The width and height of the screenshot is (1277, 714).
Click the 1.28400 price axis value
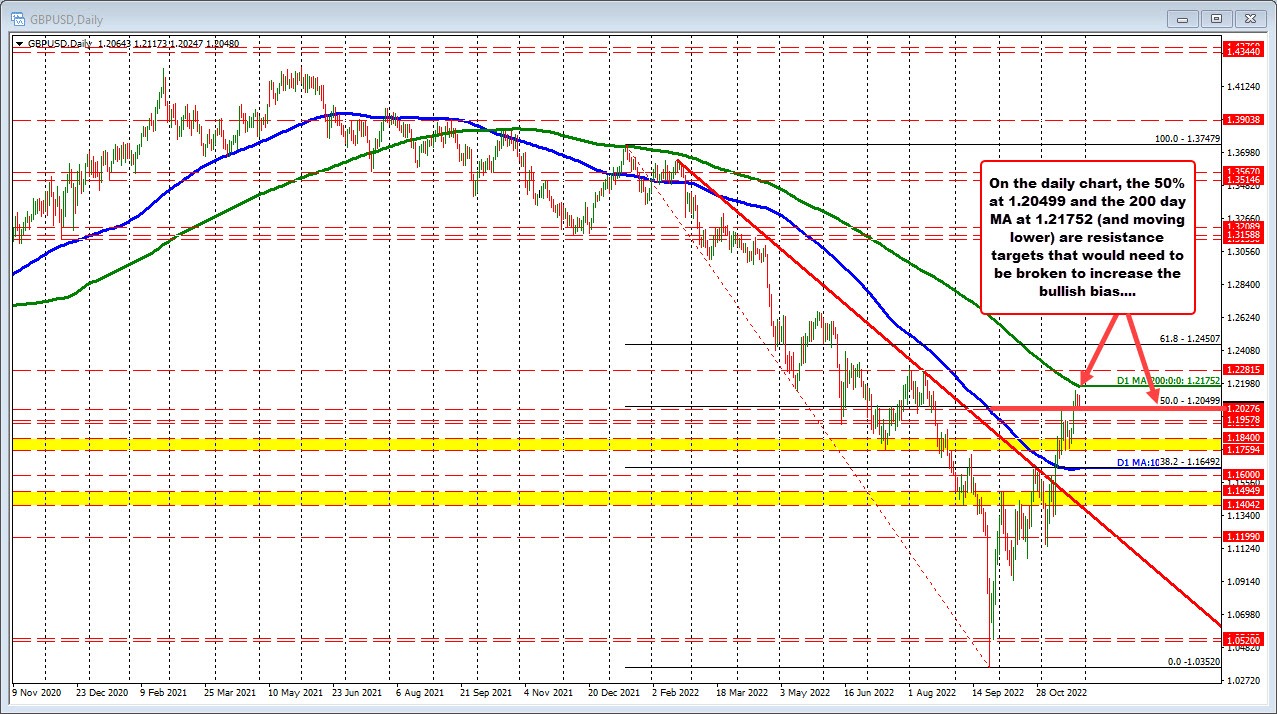(1243, 284)
